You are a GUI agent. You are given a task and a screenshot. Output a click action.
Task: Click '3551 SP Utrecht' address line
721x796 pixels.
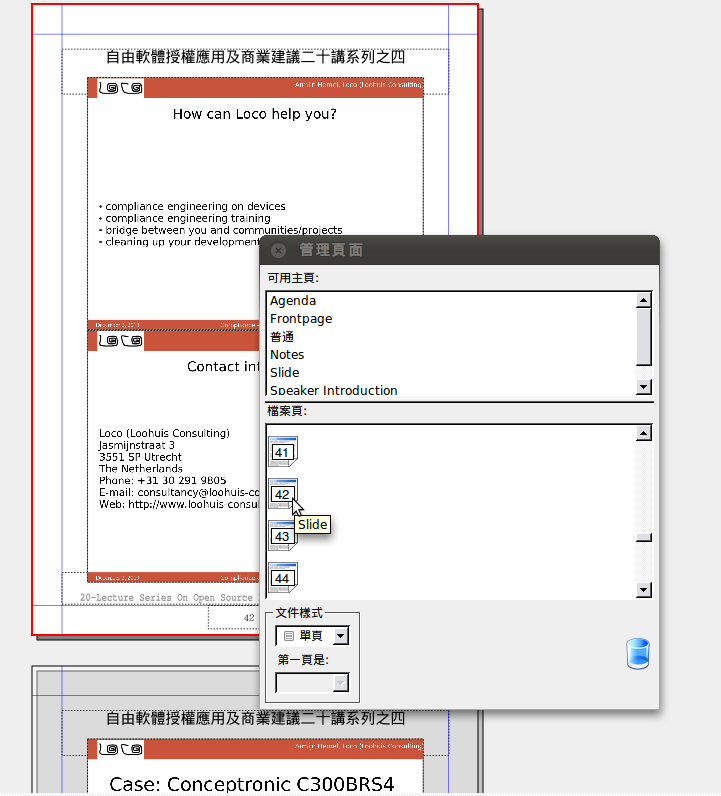click(140, 457)
